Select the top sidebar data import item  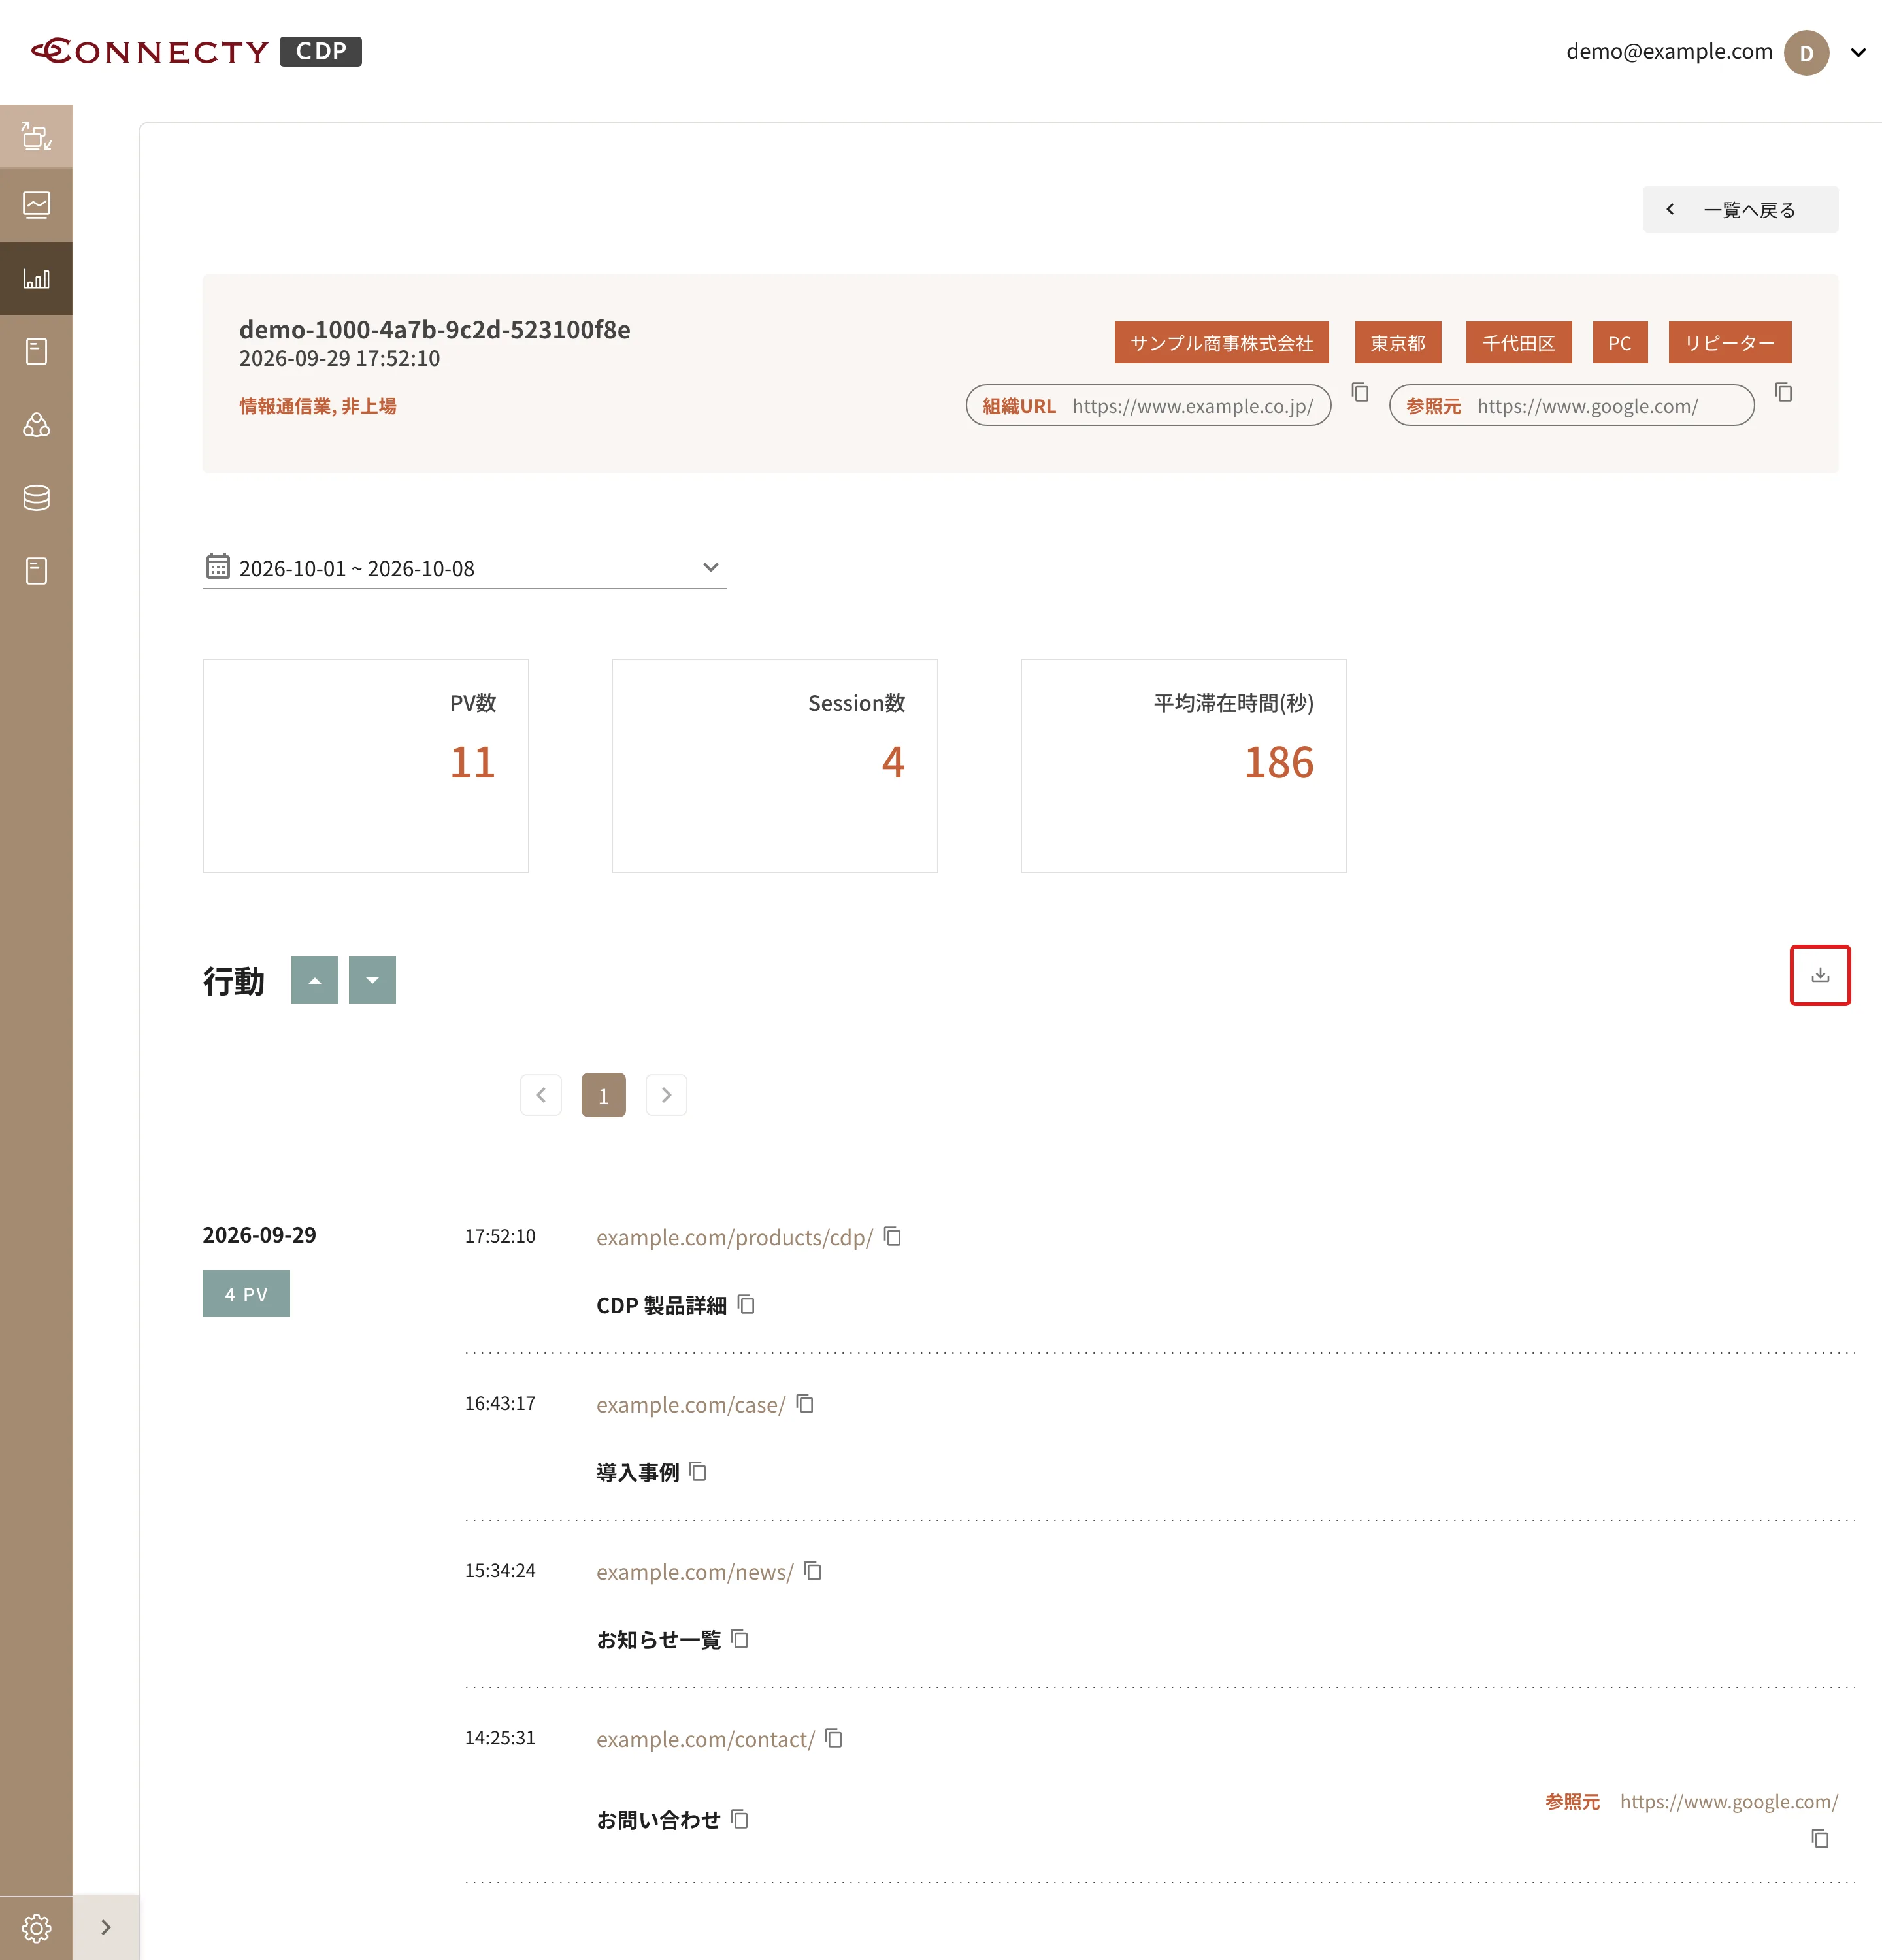click(36, 136)
